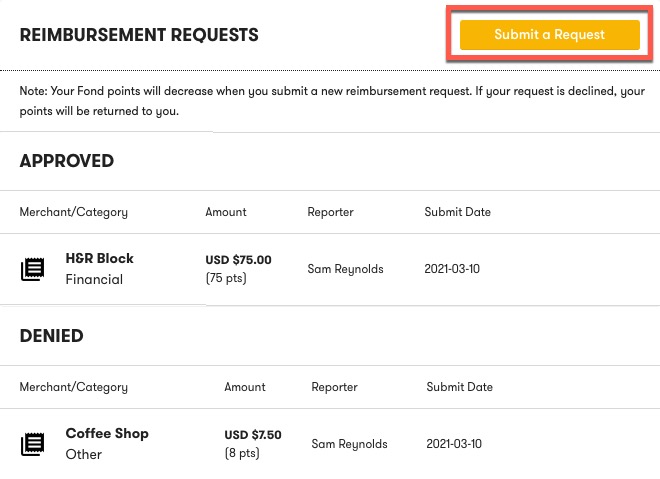
Task: Click the USD $7.50 amount
Action: pyautogui.click(x=253, y=435)
